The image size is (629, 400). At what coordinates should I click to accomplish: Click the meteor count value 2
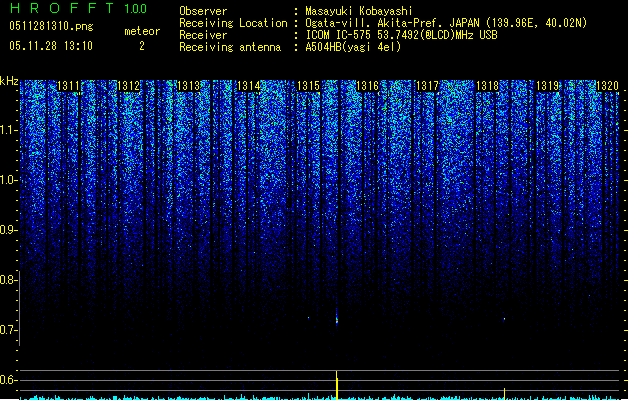(x=142, y=46)
